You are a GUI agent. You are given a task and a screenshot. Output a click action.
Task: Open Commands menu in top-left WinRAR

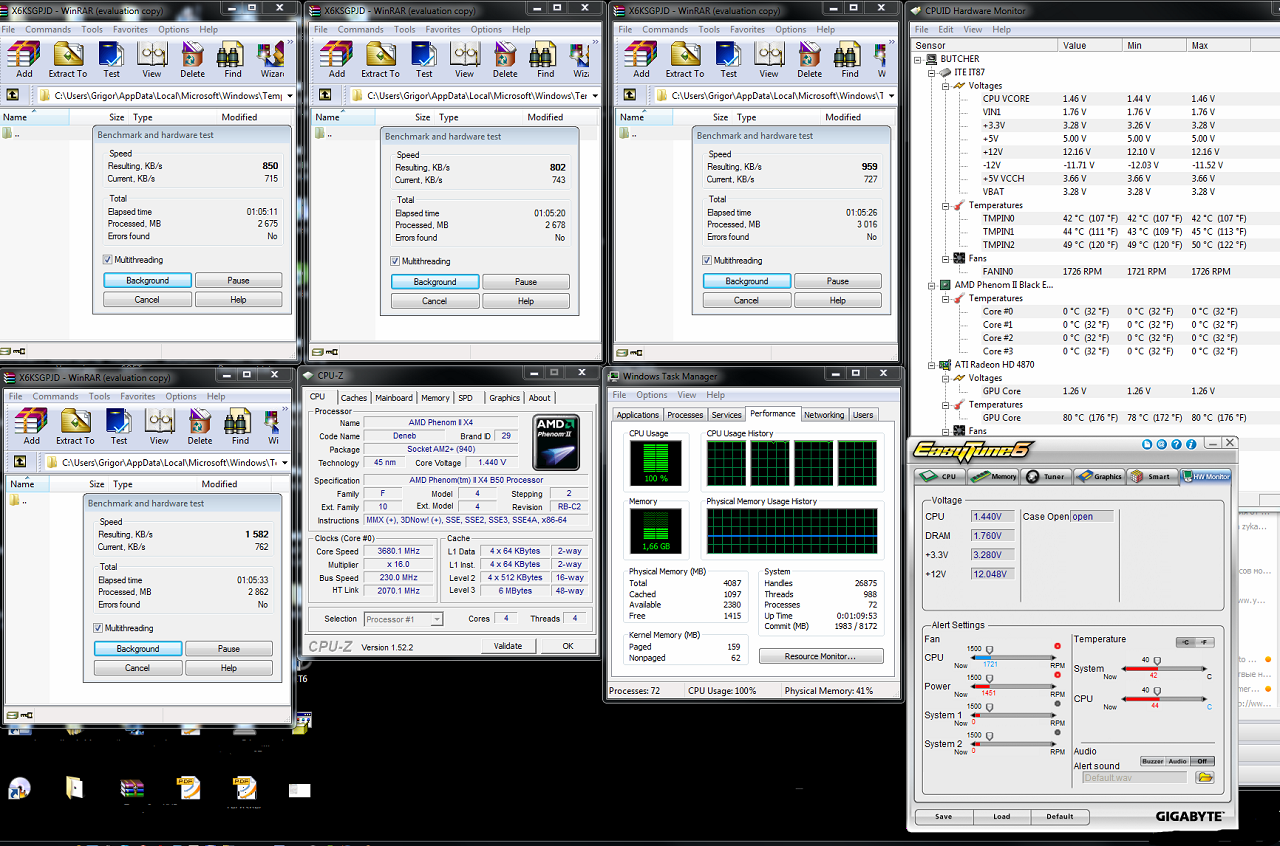point(49,30)
